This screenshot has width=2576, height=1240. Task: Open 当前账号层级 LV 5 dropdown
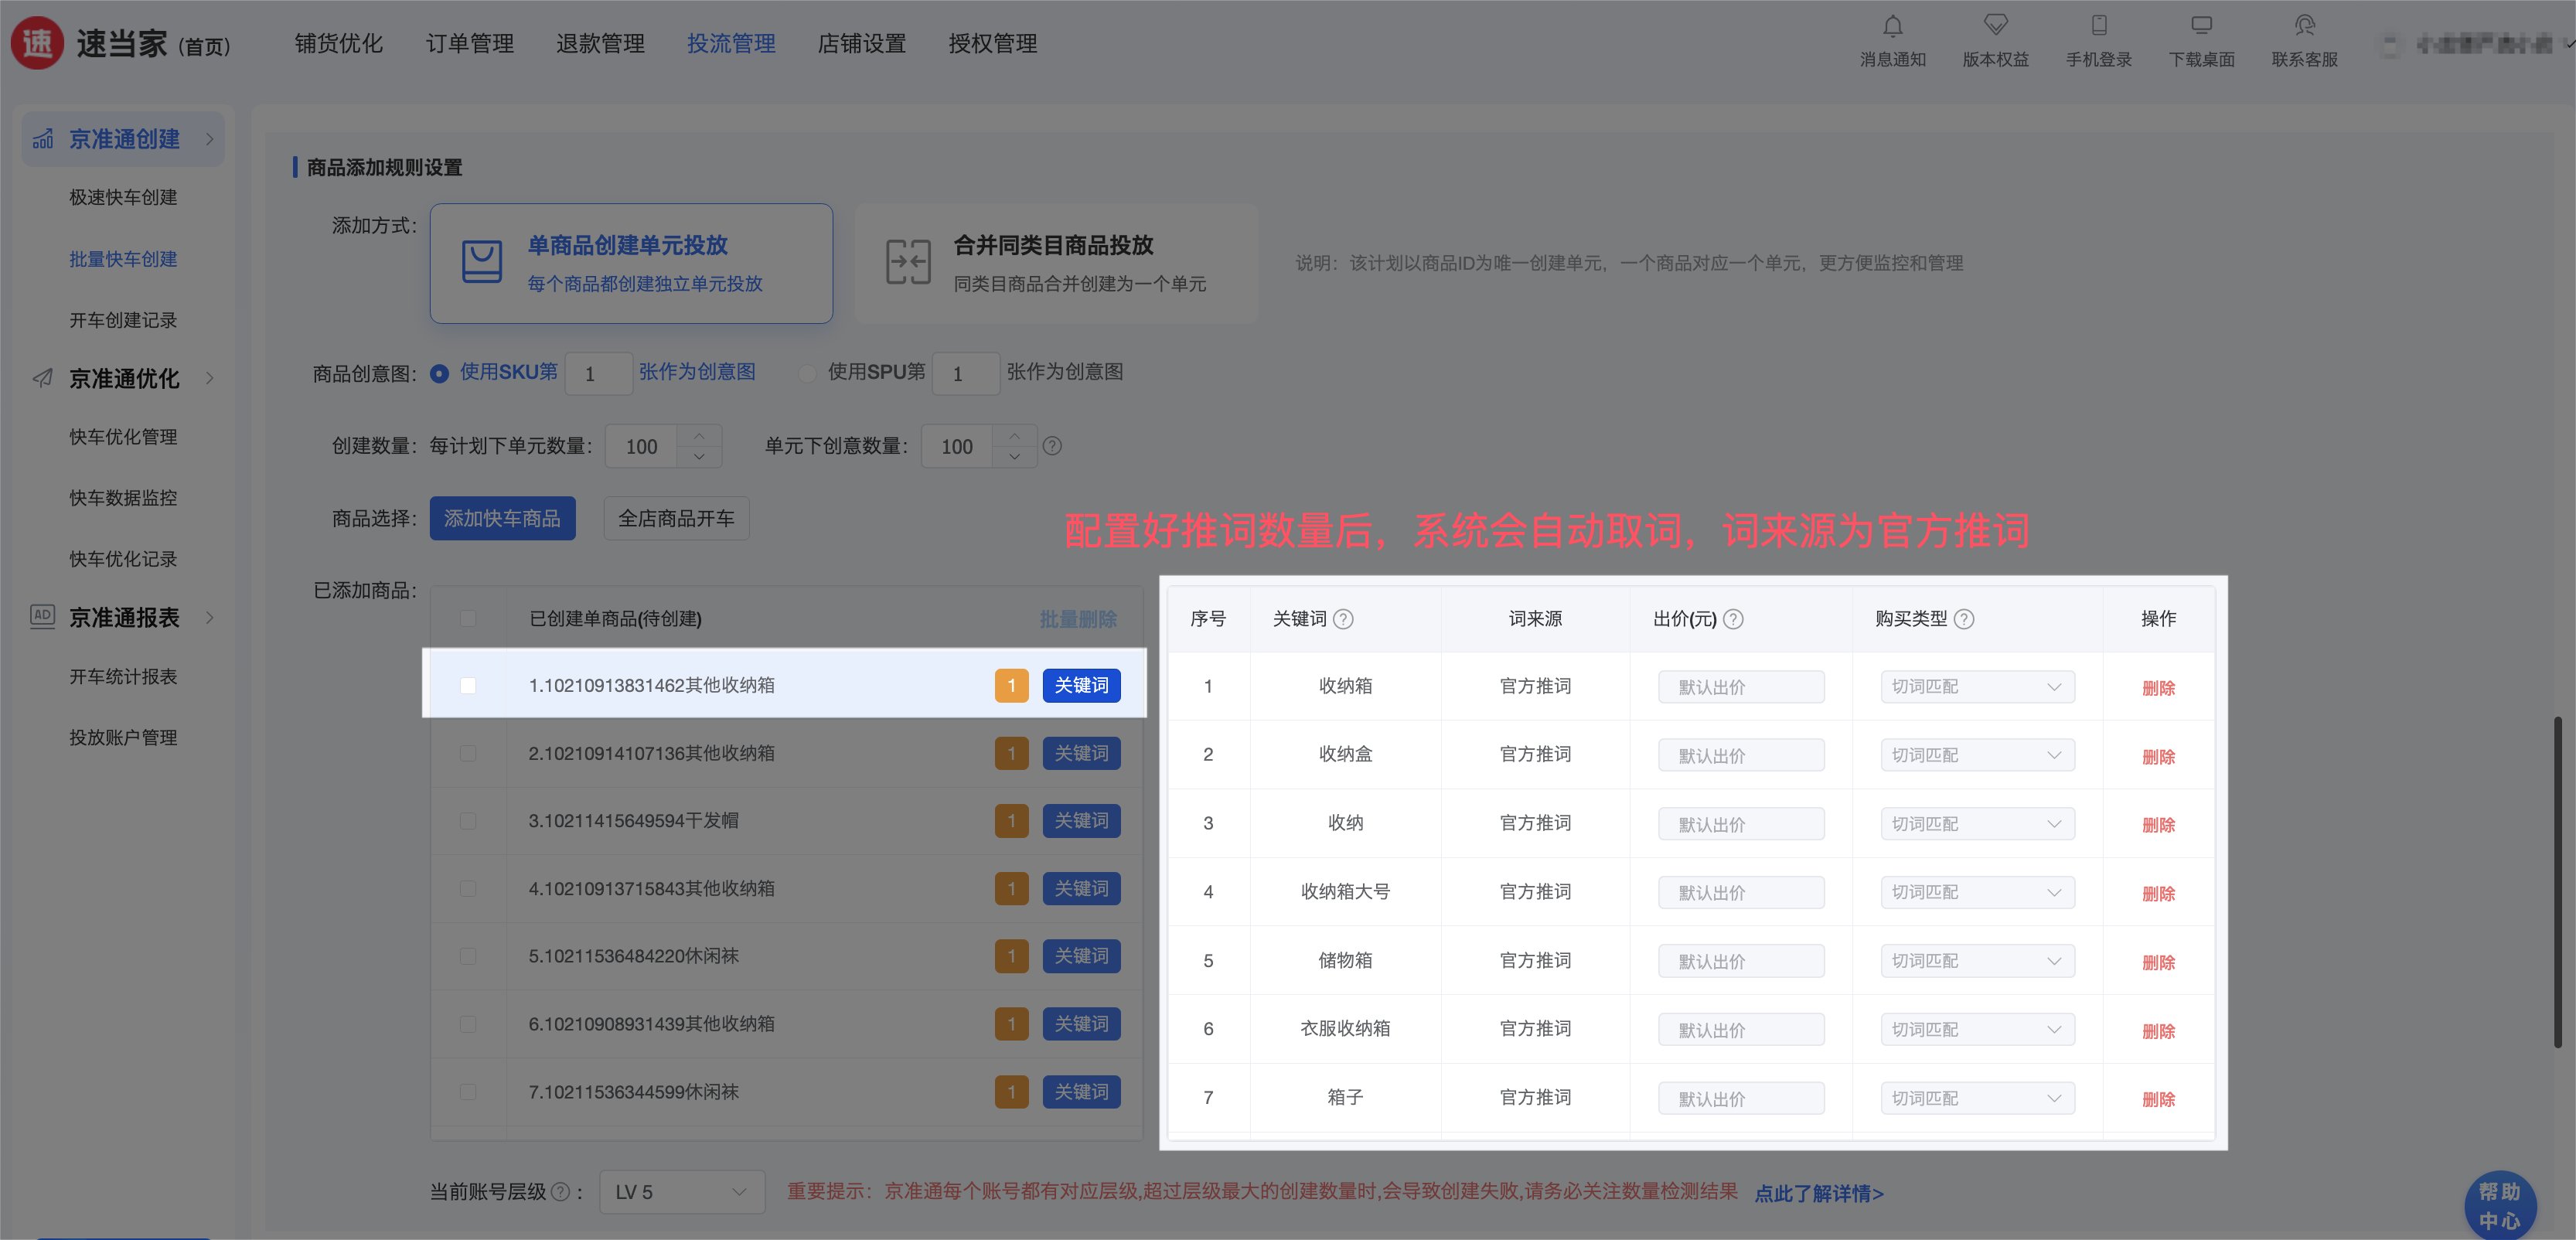(x=682, y=1192)
